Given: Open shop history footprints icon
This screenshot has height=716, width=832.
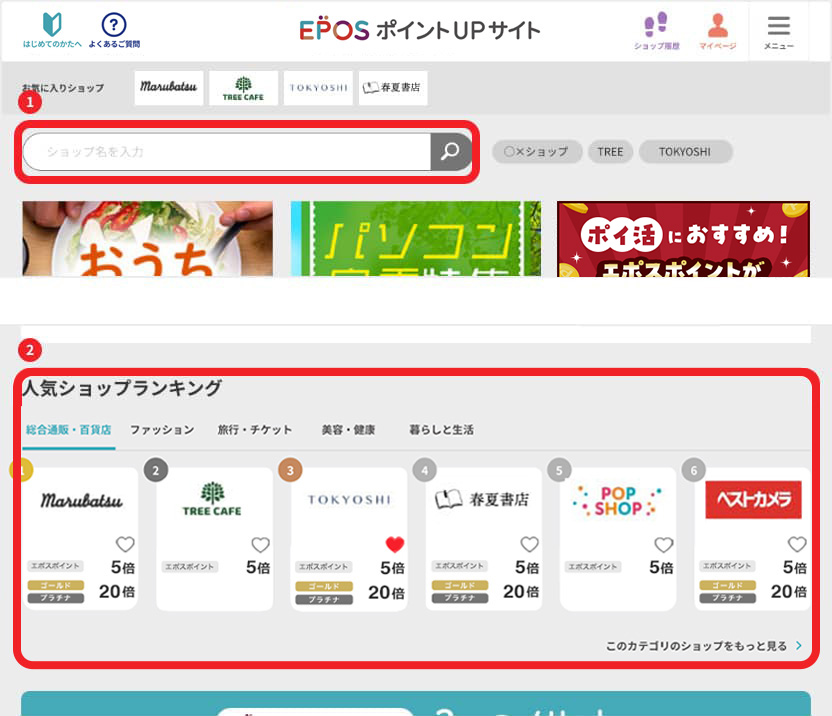Looking at the screenshot, I should pos(656,25).
